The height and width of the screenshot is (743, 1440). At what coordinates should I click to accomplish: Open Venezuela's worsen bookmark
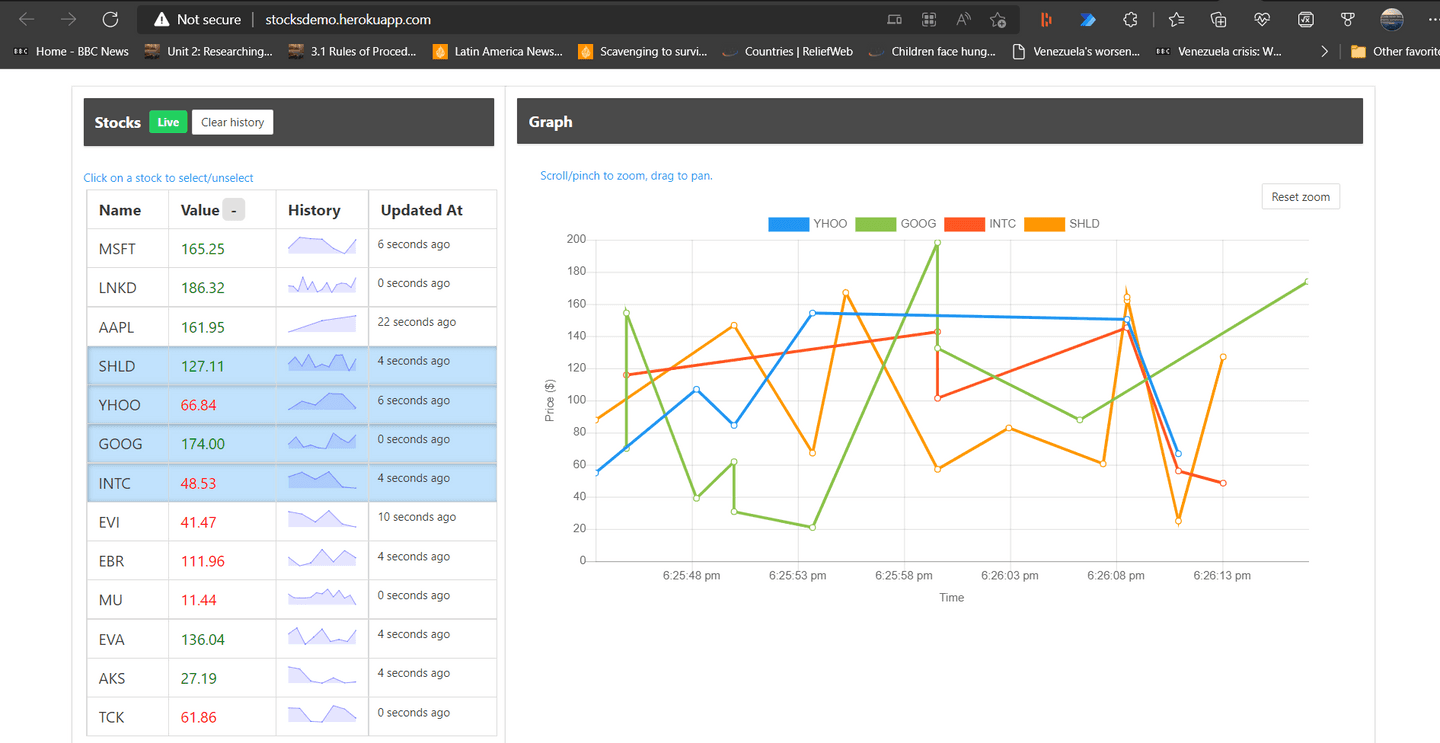(1076, 51)
